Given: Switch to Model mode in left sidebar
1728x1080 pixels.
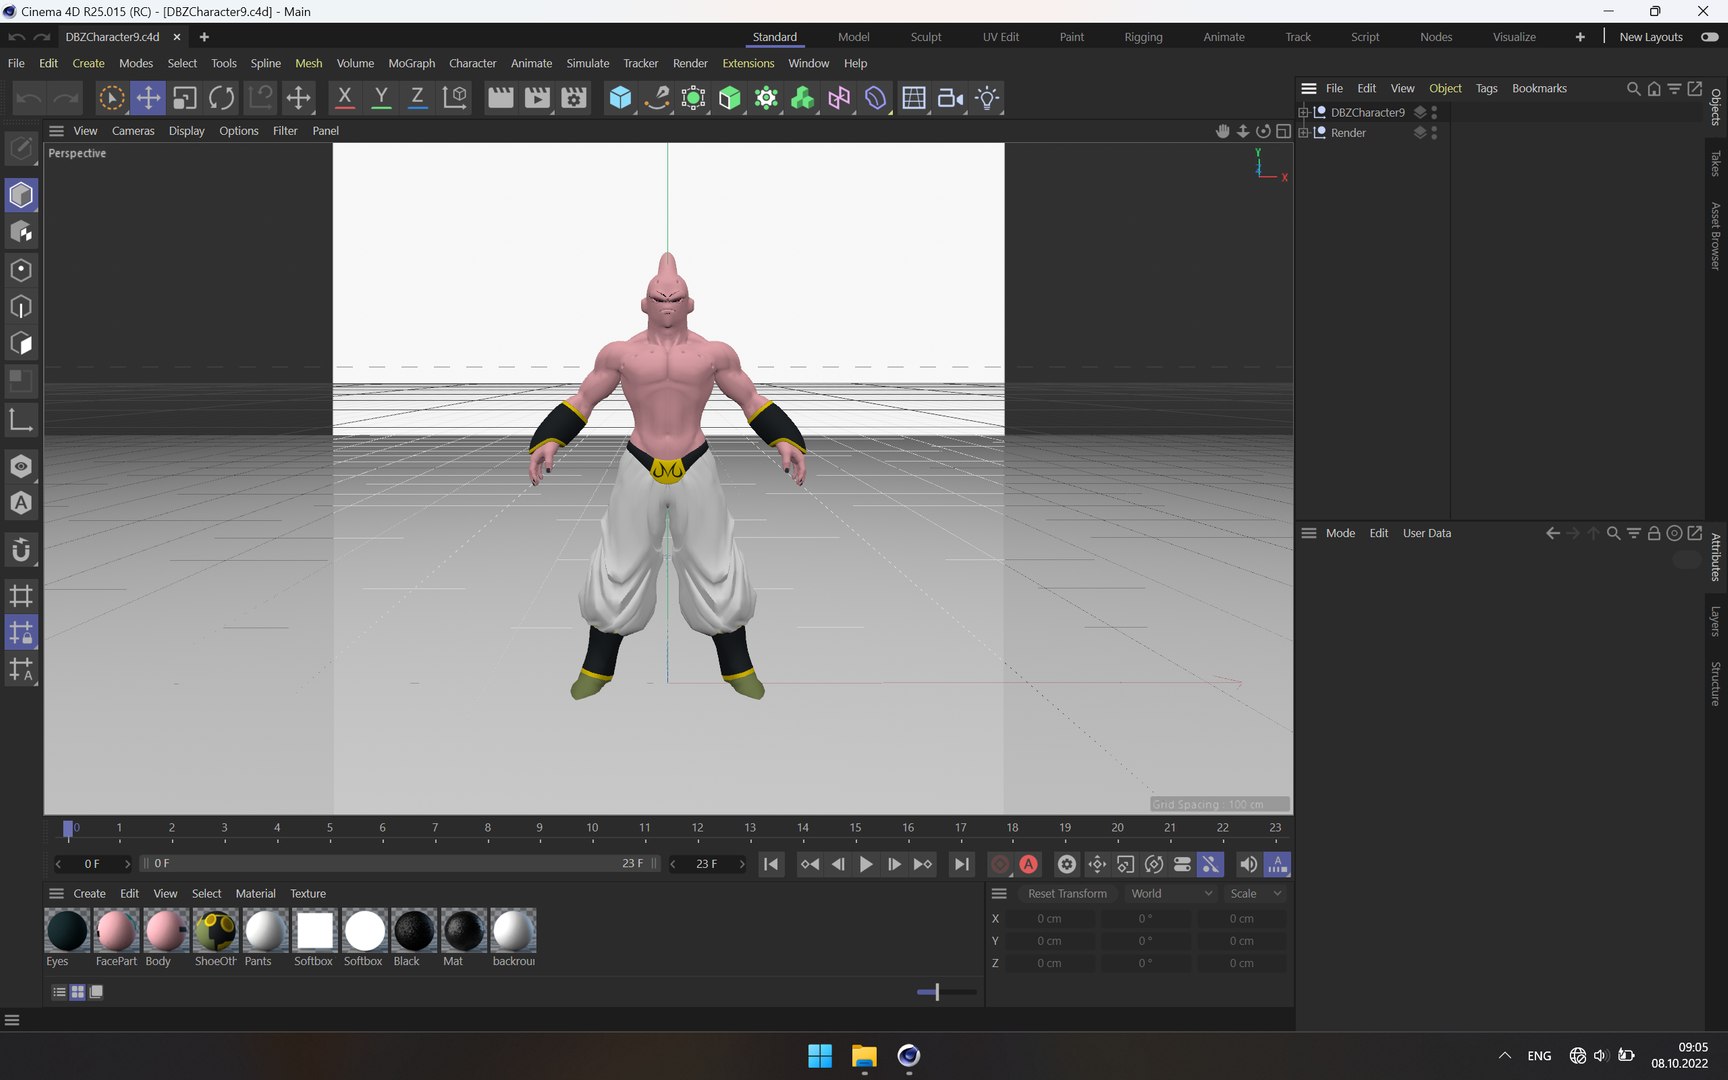Looking at the screenshot, I should pyautogui.click(x=21, y=195).
